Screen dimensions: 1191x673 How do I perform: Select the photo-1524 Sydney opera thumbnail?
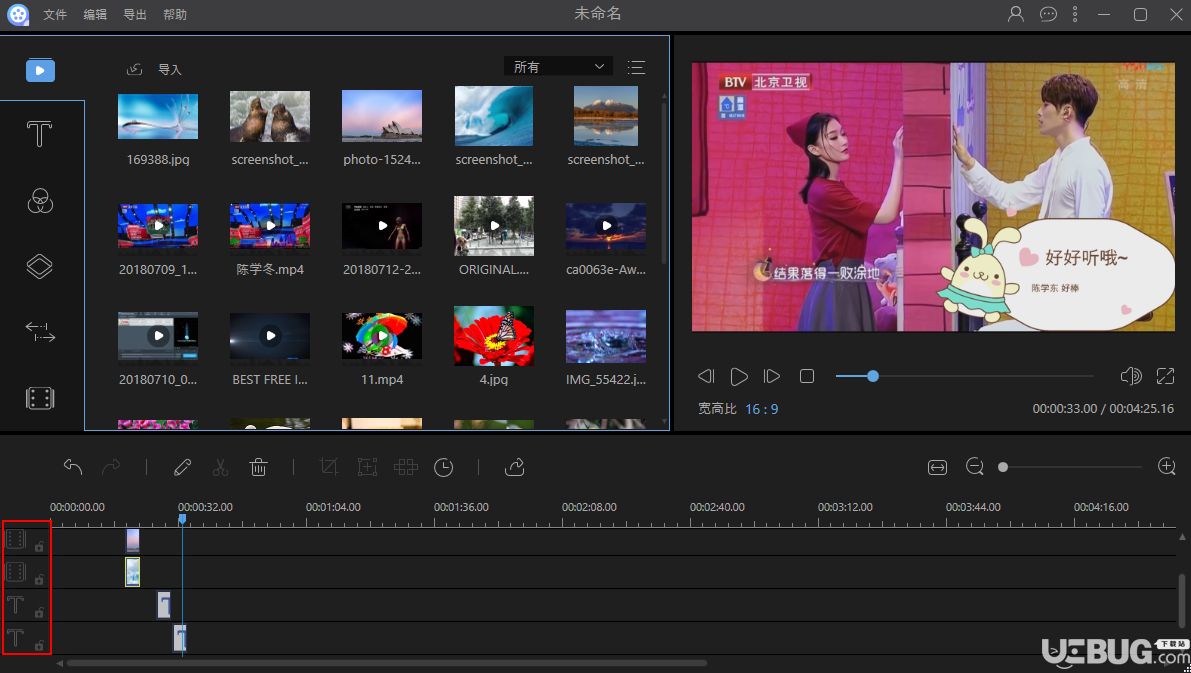tap(382, 116)
